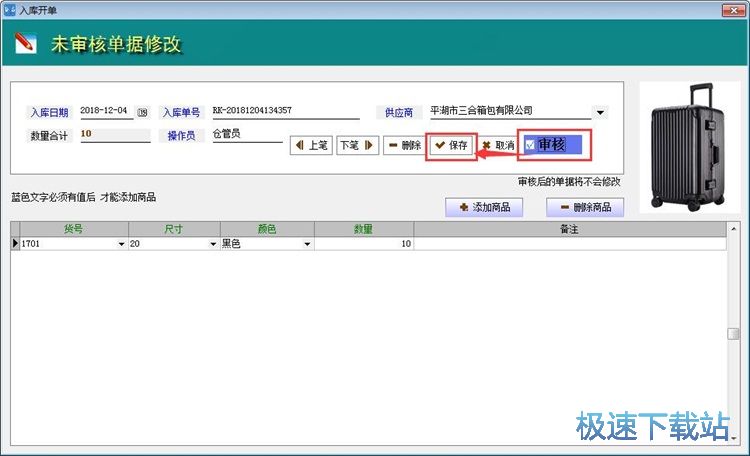Go to previous record with 上笔 button
Viewport: 750px width, 456px height.
click(311, 145)
